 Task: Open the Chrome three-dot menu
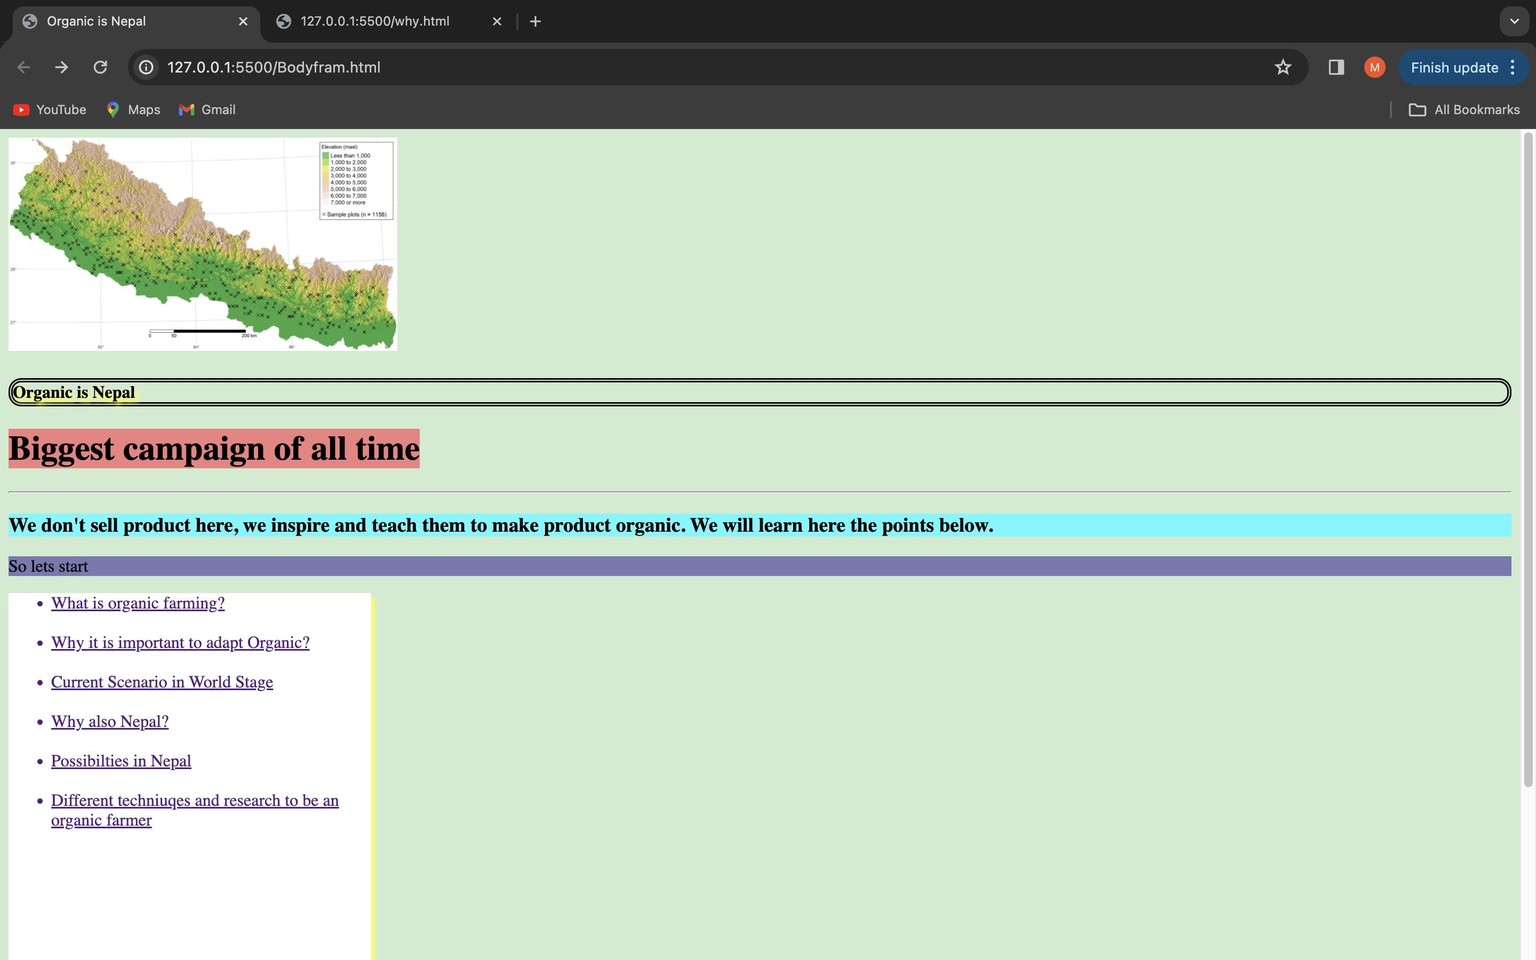coord(1513,67)
